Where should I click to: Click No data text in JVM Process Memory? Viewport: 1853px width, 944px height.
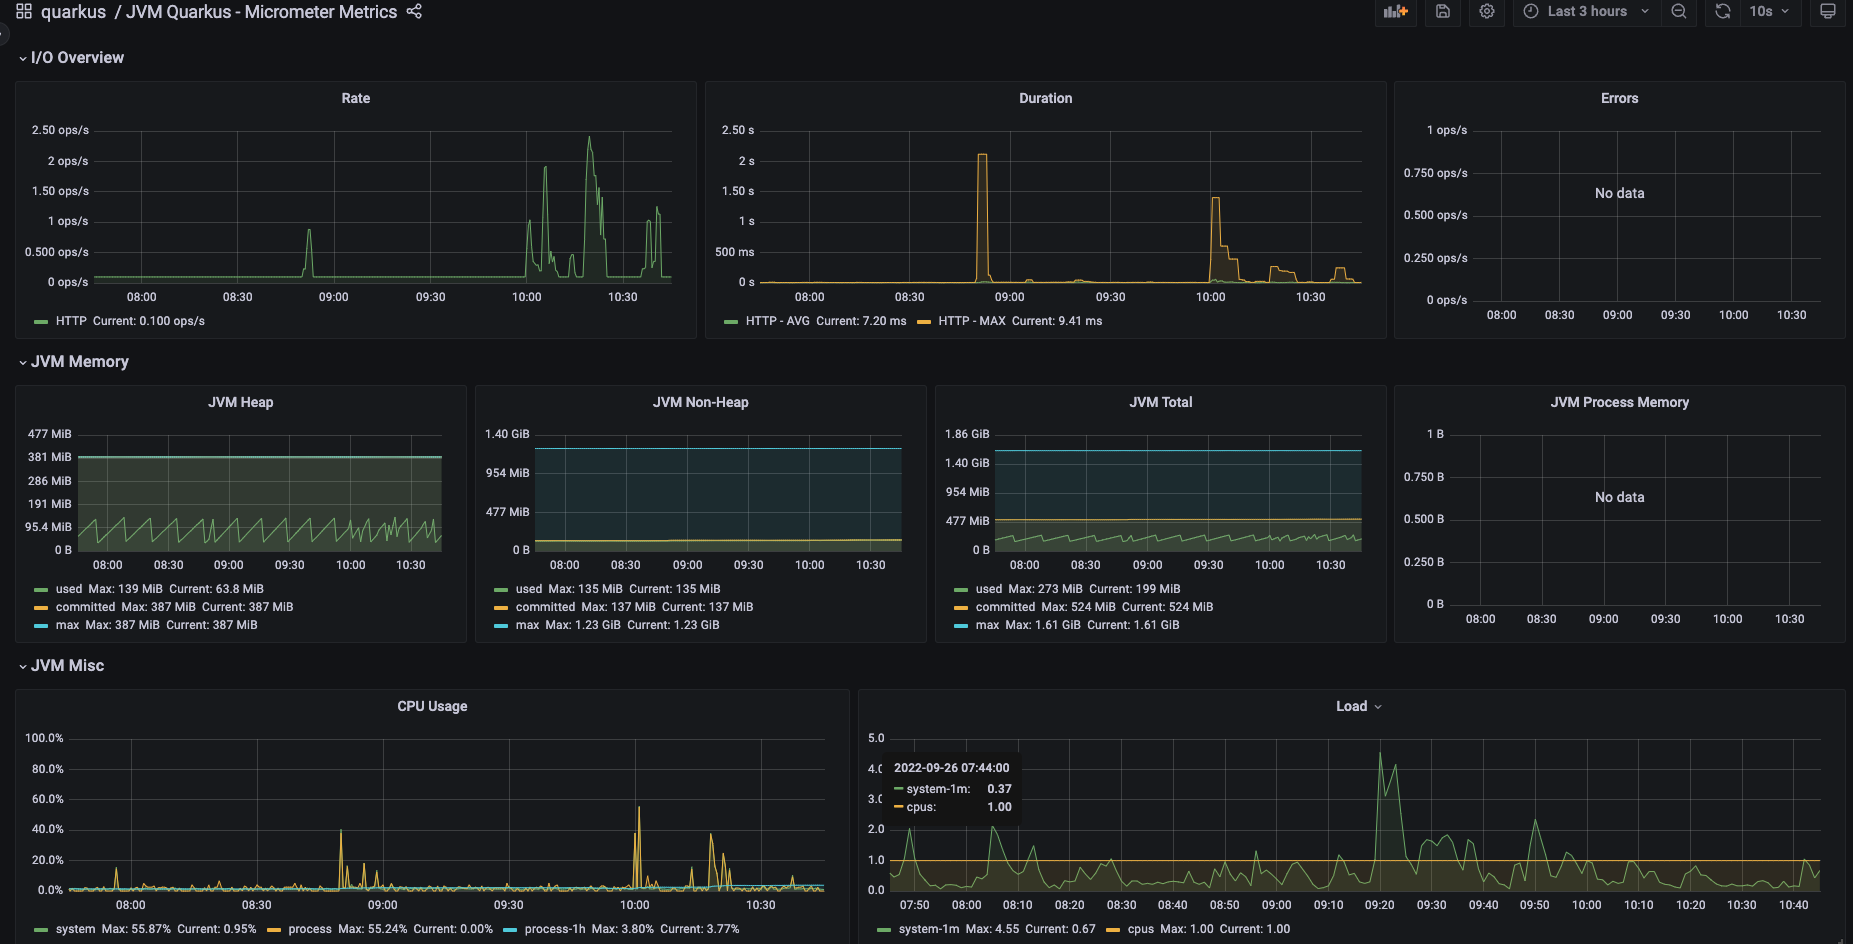[x=1619, y=497]
